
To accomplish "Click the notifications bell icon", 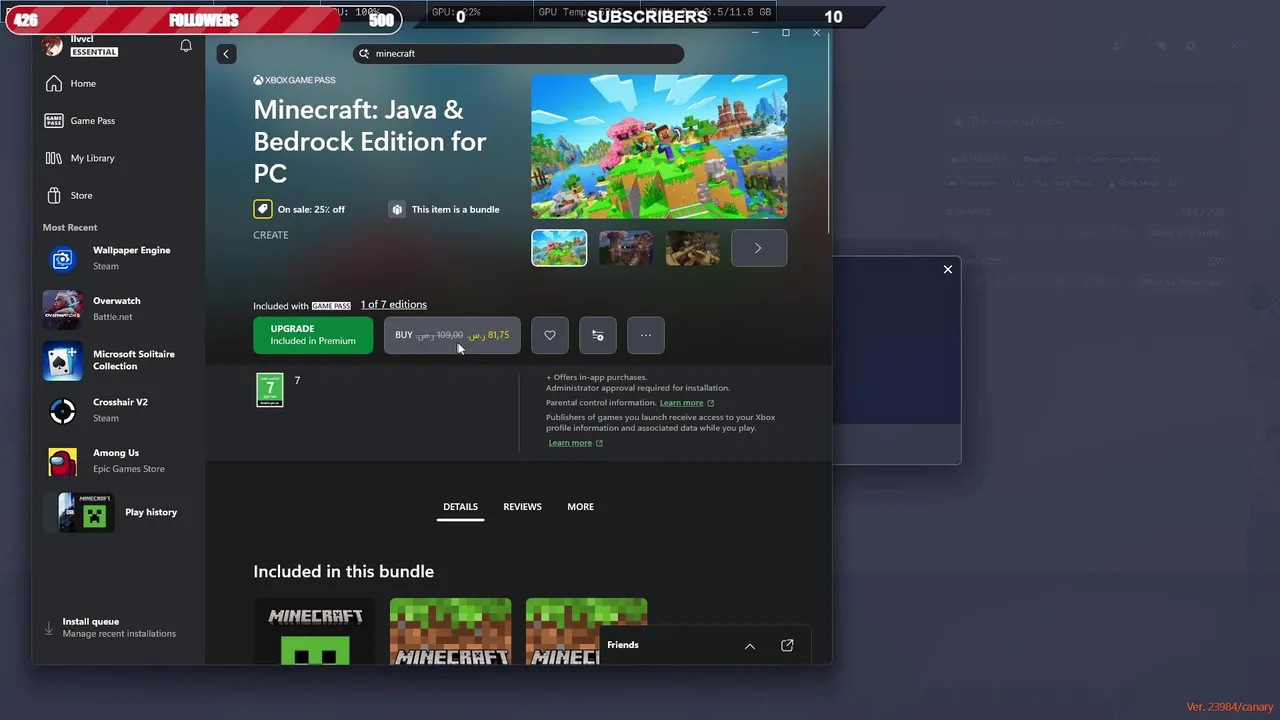I will [x=186, y=46].
